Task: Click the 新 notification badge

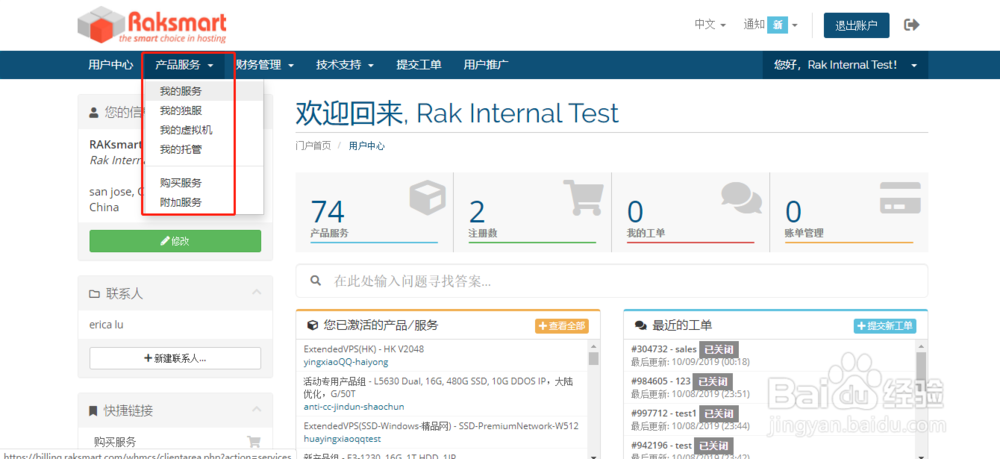Action: (x=777, y=25)
